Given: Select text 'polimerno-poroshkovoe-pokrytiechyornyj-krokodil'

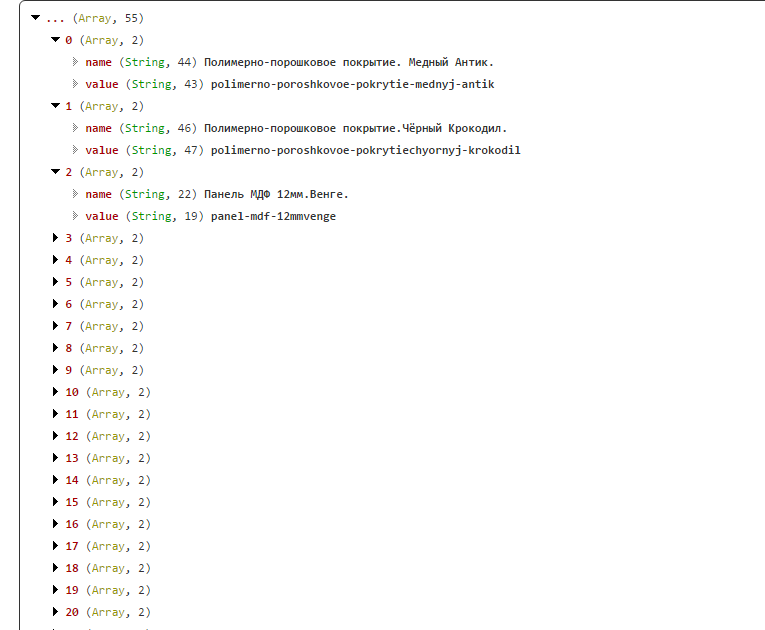Looking at the screenshot, I should [365, 150].
